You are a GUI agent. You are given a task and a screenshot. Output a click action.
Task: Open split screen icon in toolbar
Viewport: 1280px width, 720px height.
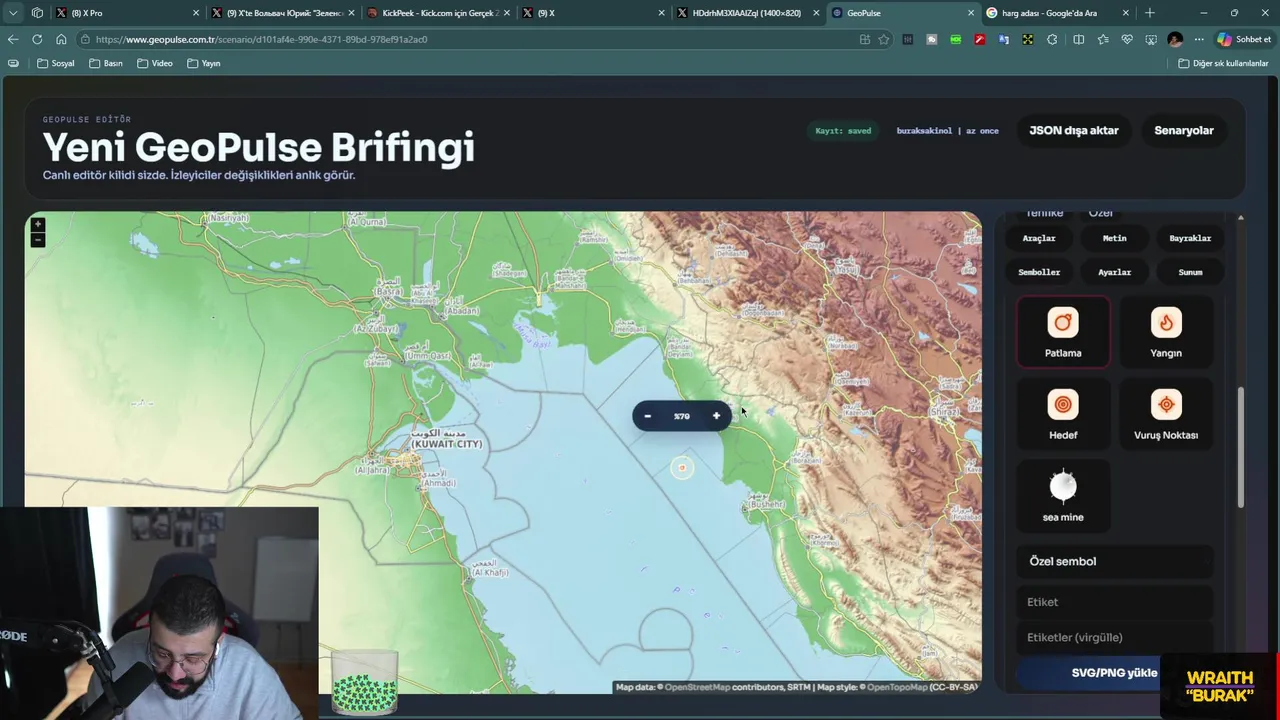click(x=1078, y=39)
